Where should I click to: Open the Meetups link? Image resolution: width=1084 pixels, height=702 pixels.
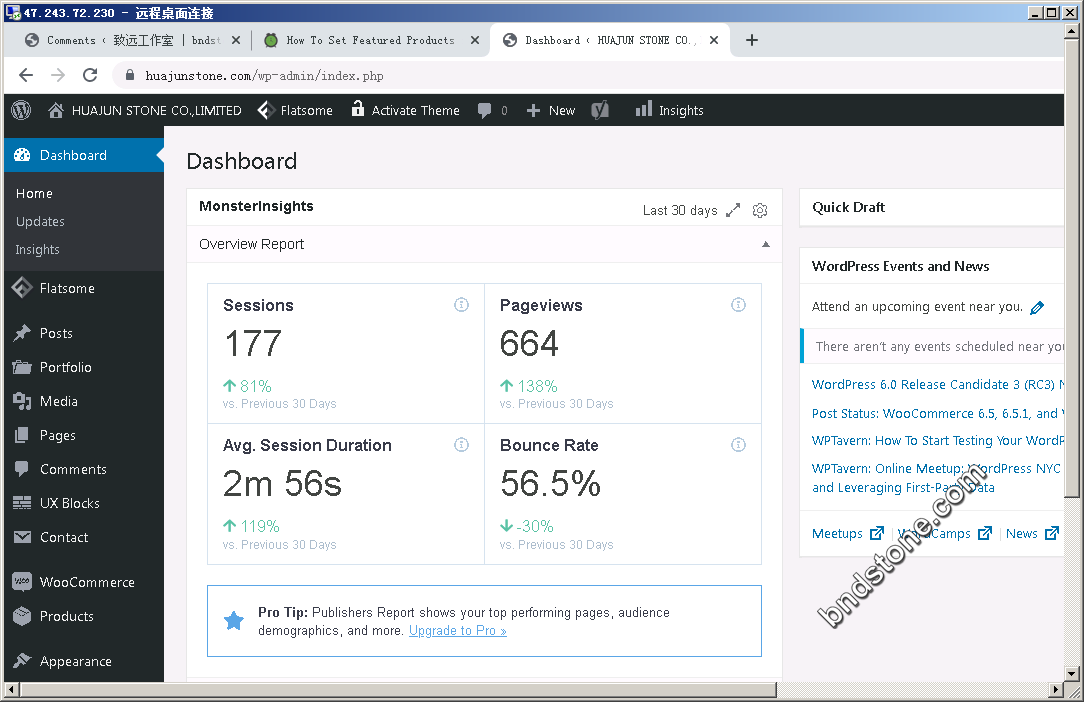848,533
